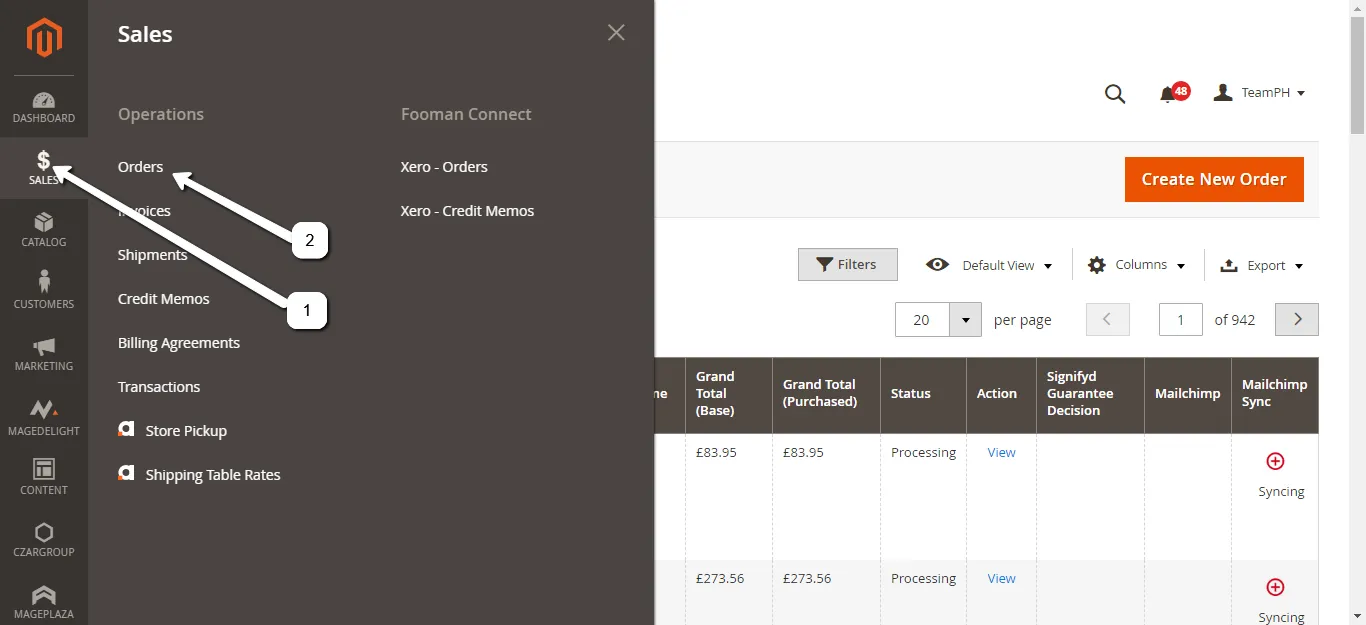Open notifications bell with 48 badge

[x=1172, y=93]
